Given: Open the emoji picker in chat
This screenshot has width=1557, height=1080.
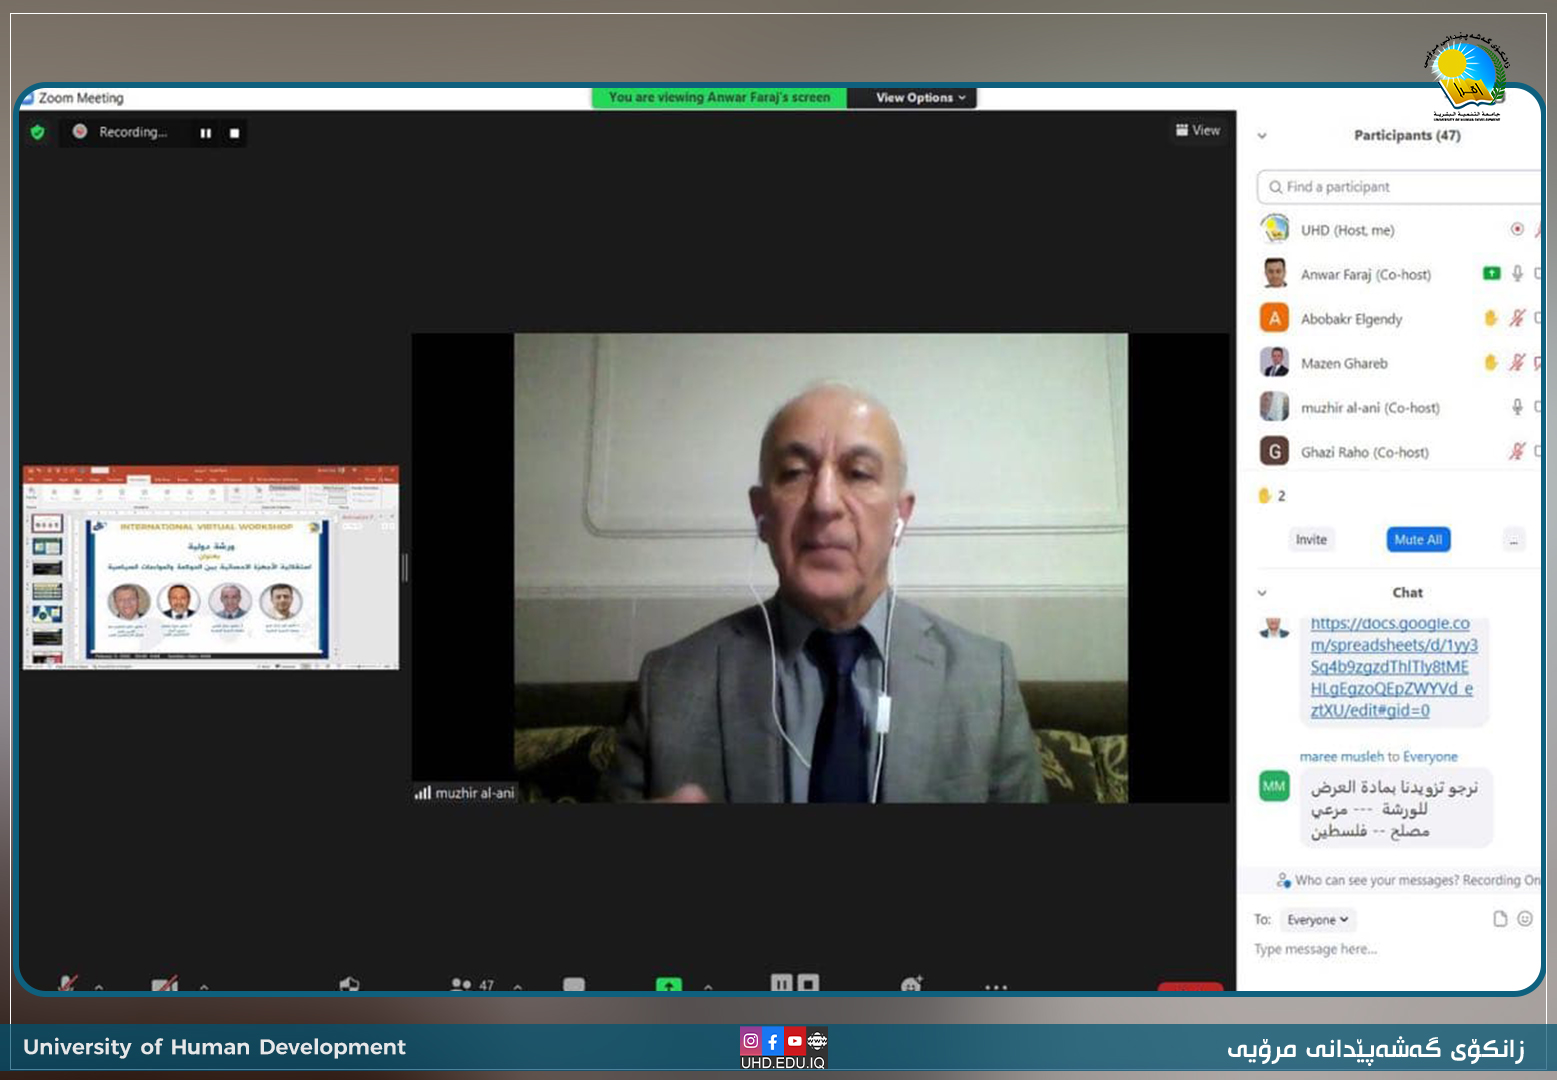Looking at the screenshot, I should pos(1525,919).
